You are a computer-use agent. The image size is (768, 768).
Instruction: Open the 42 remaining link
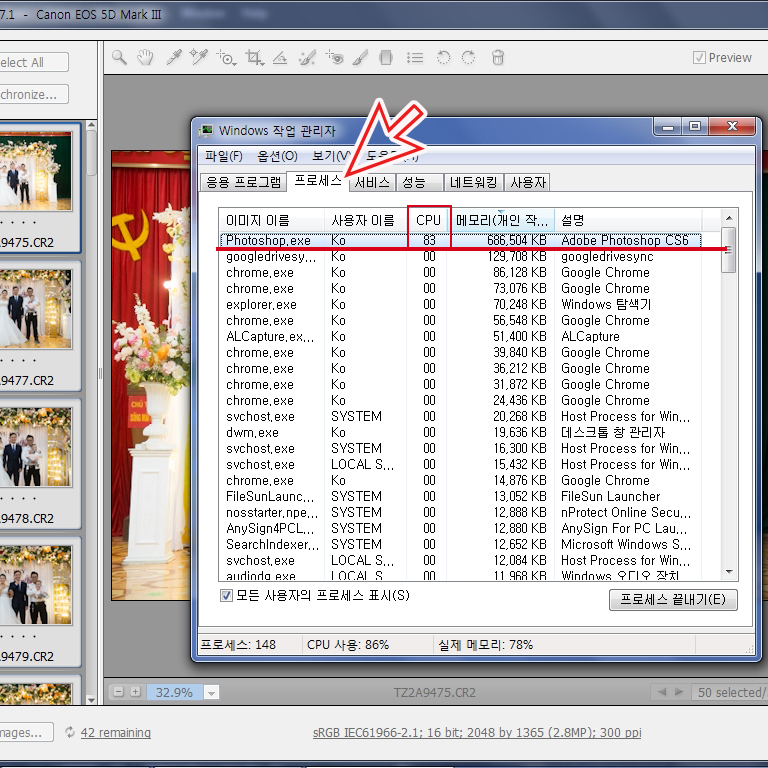116,732
